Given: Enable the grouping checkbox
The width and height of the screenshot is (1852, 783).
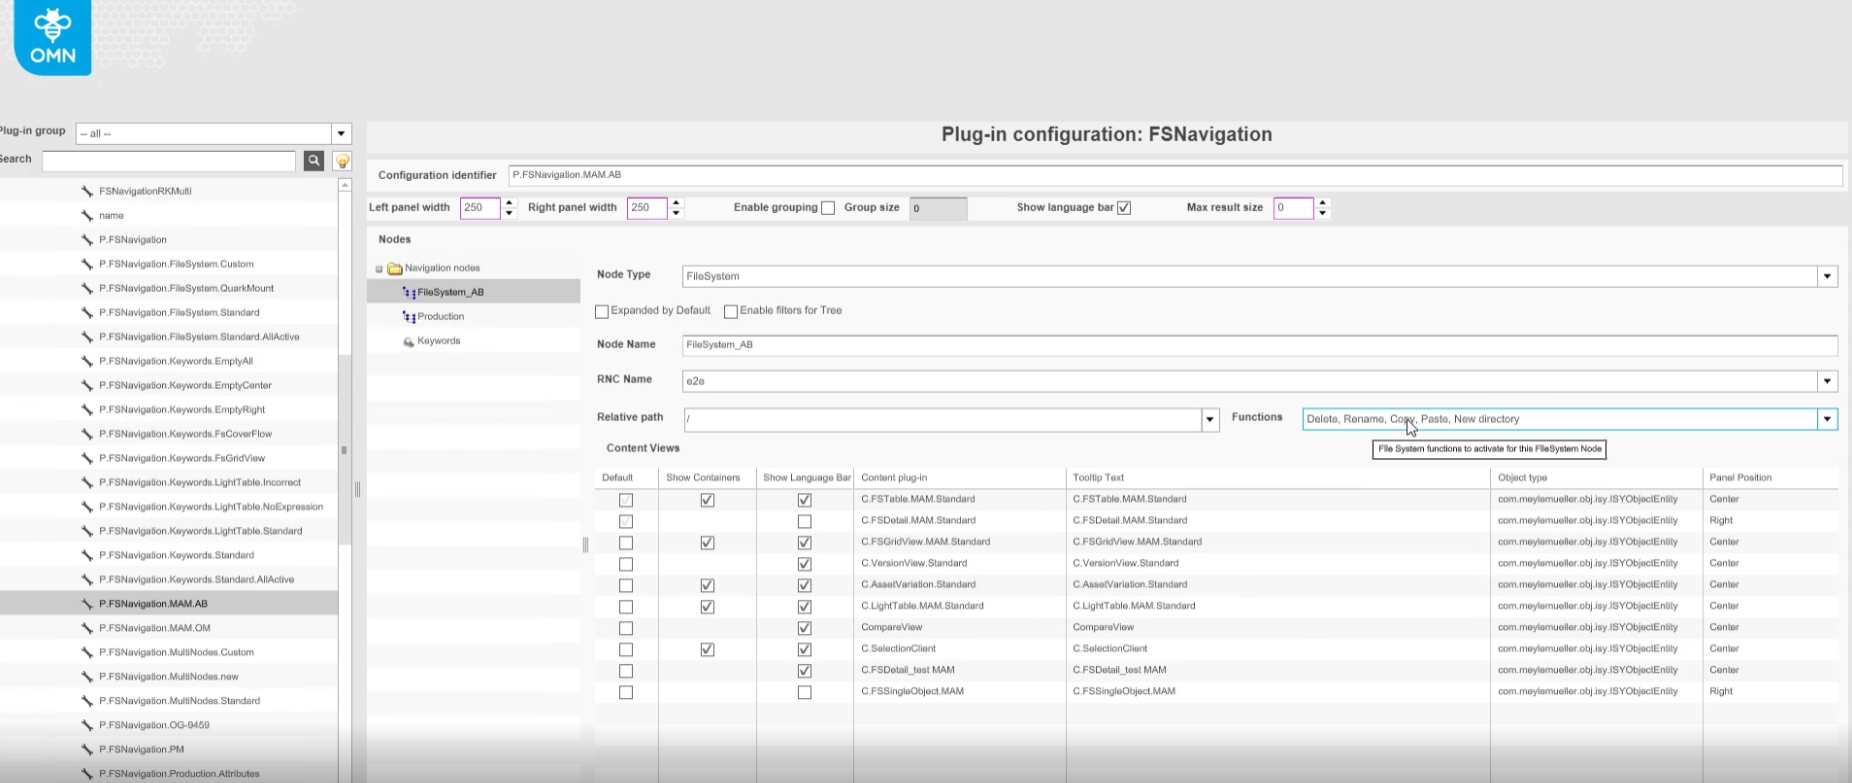Looking at the screenshot, I should point(828,208).
